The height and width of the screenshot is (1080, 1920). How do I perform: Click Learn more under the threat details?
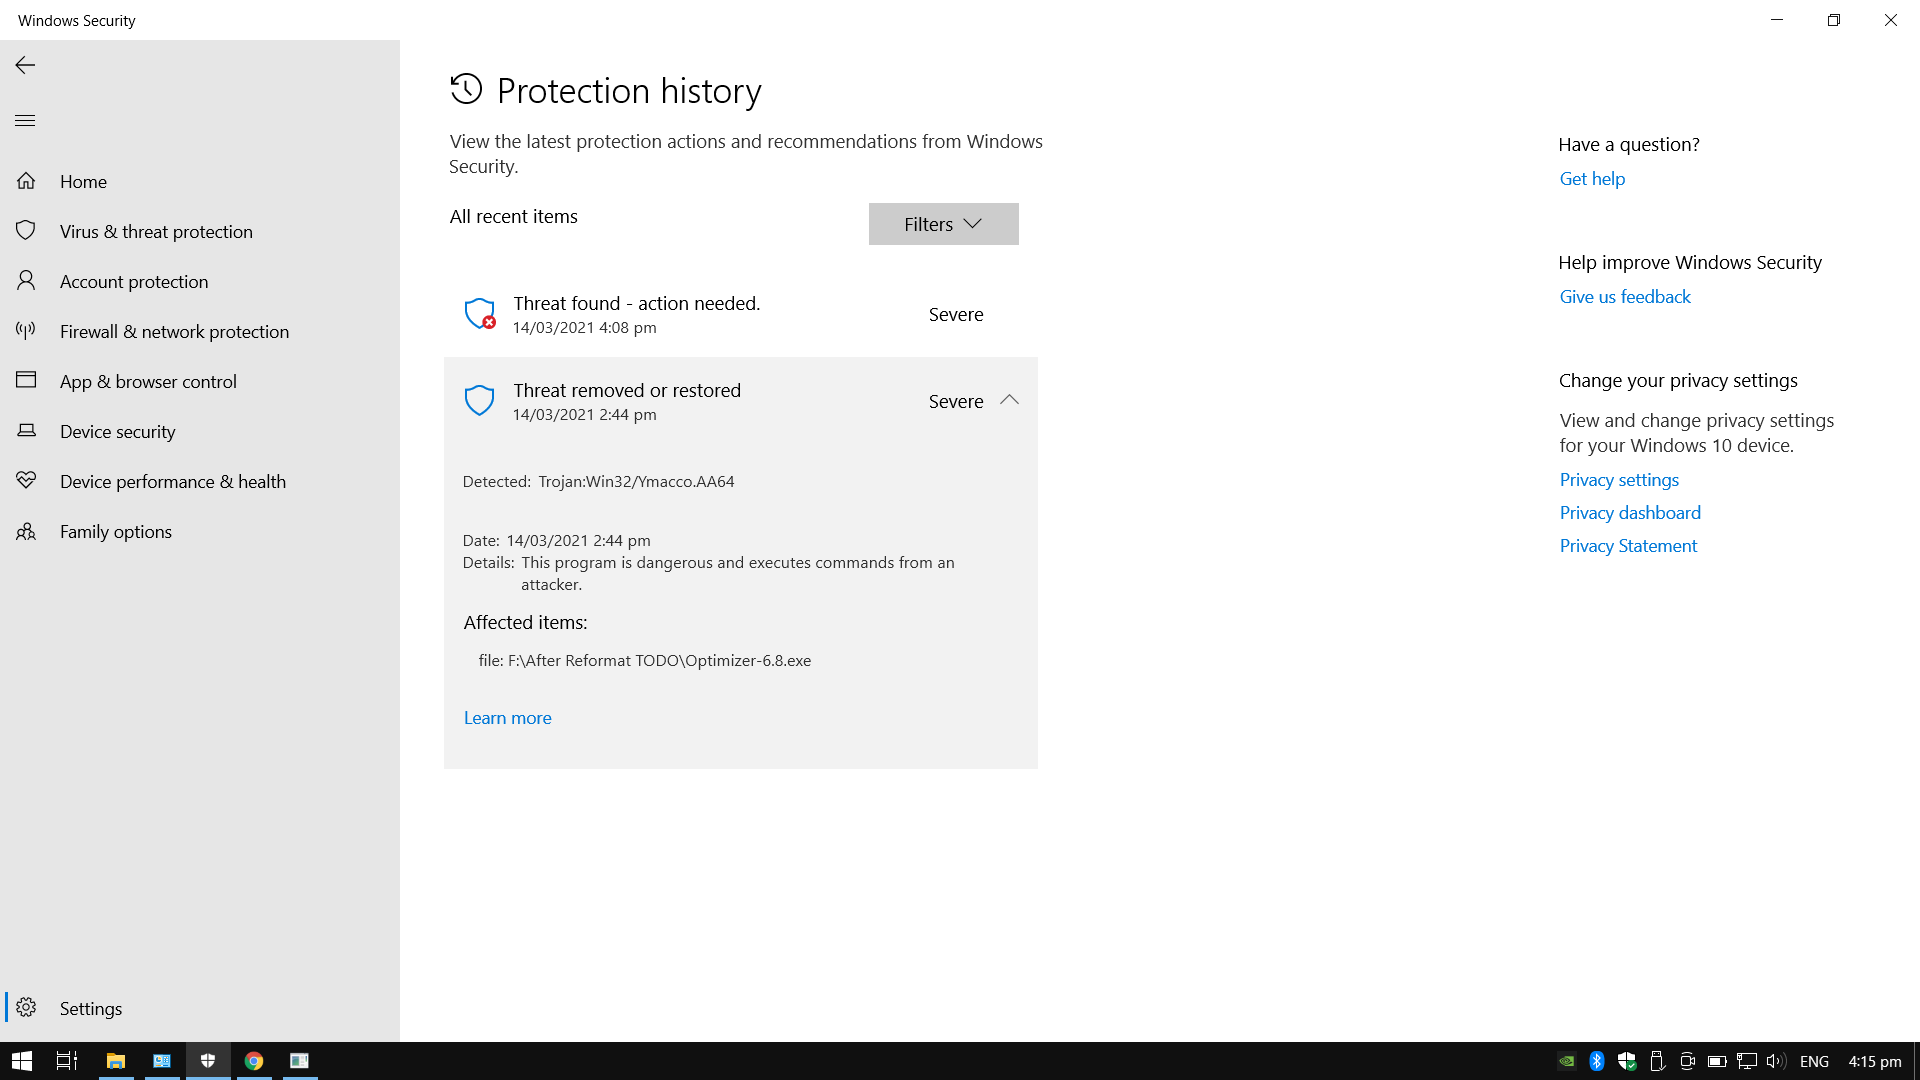507,717
